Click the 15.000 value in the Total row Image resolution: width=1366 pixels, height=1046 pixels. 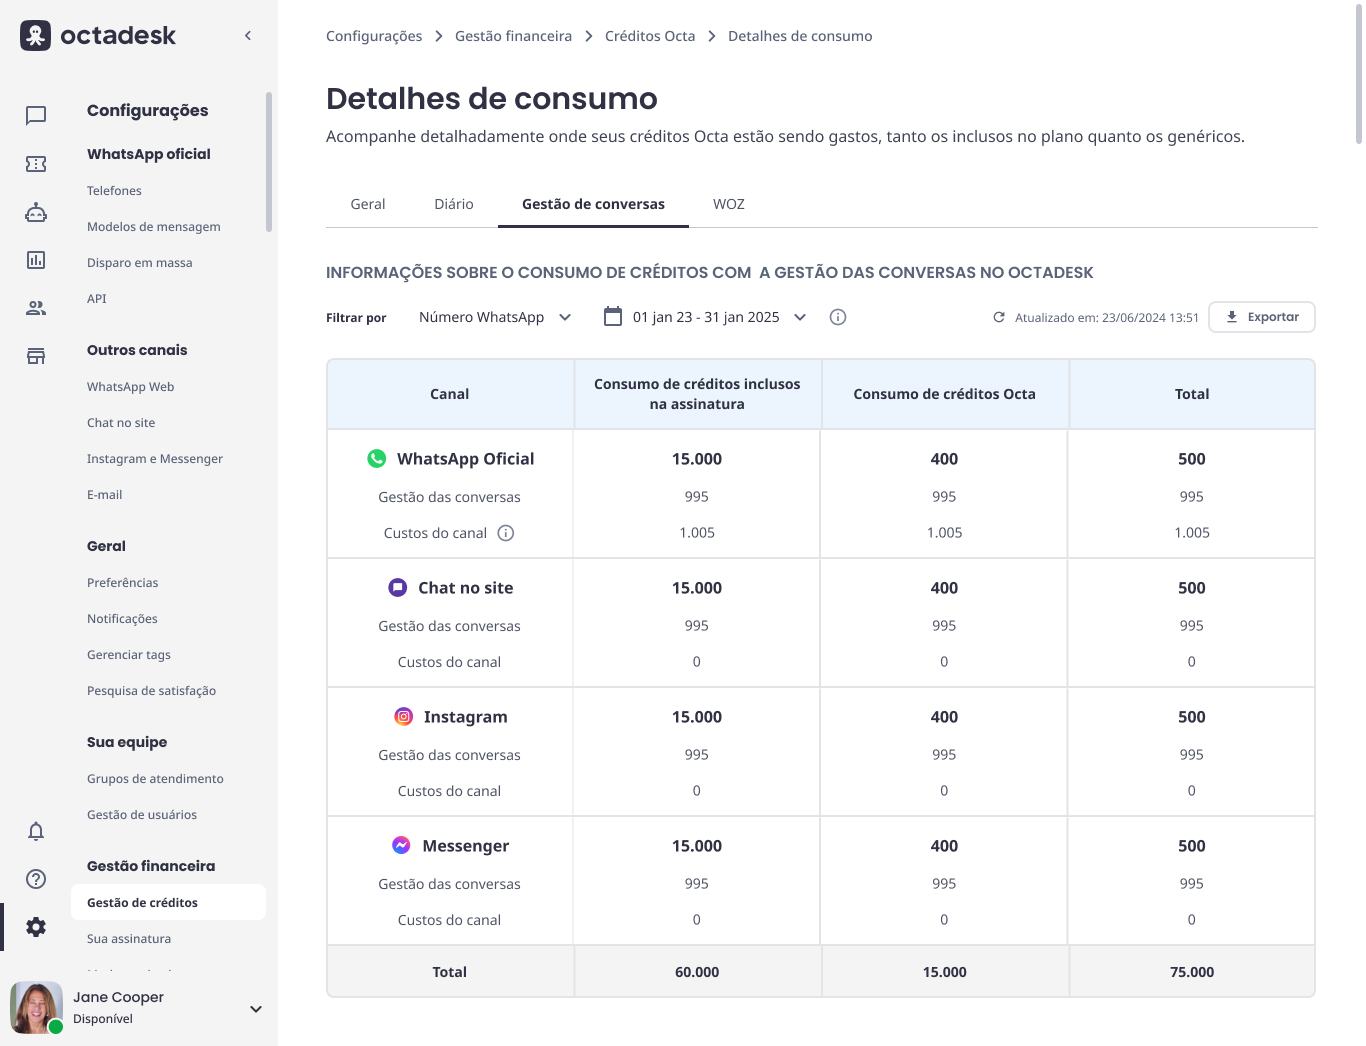pos(944,972)
